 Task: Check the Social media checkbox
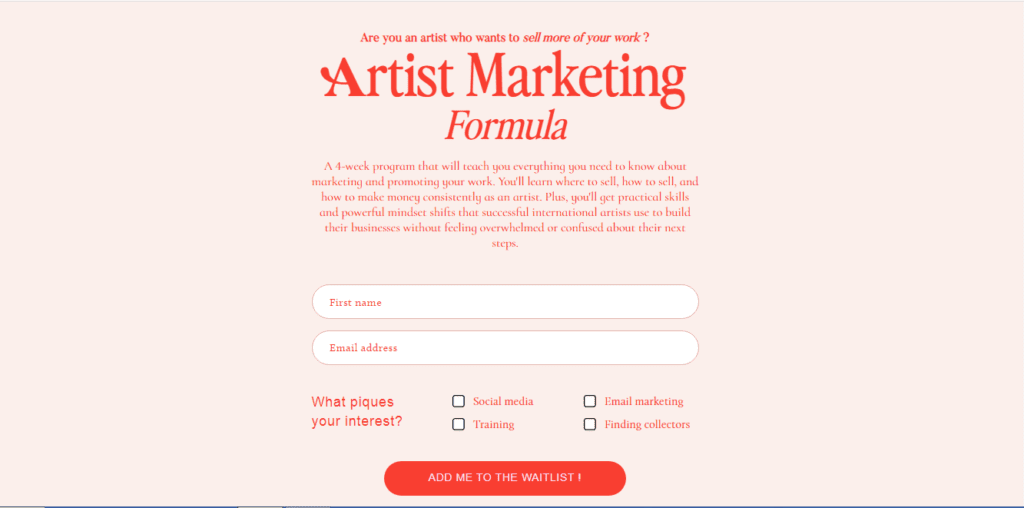point(458,401)
